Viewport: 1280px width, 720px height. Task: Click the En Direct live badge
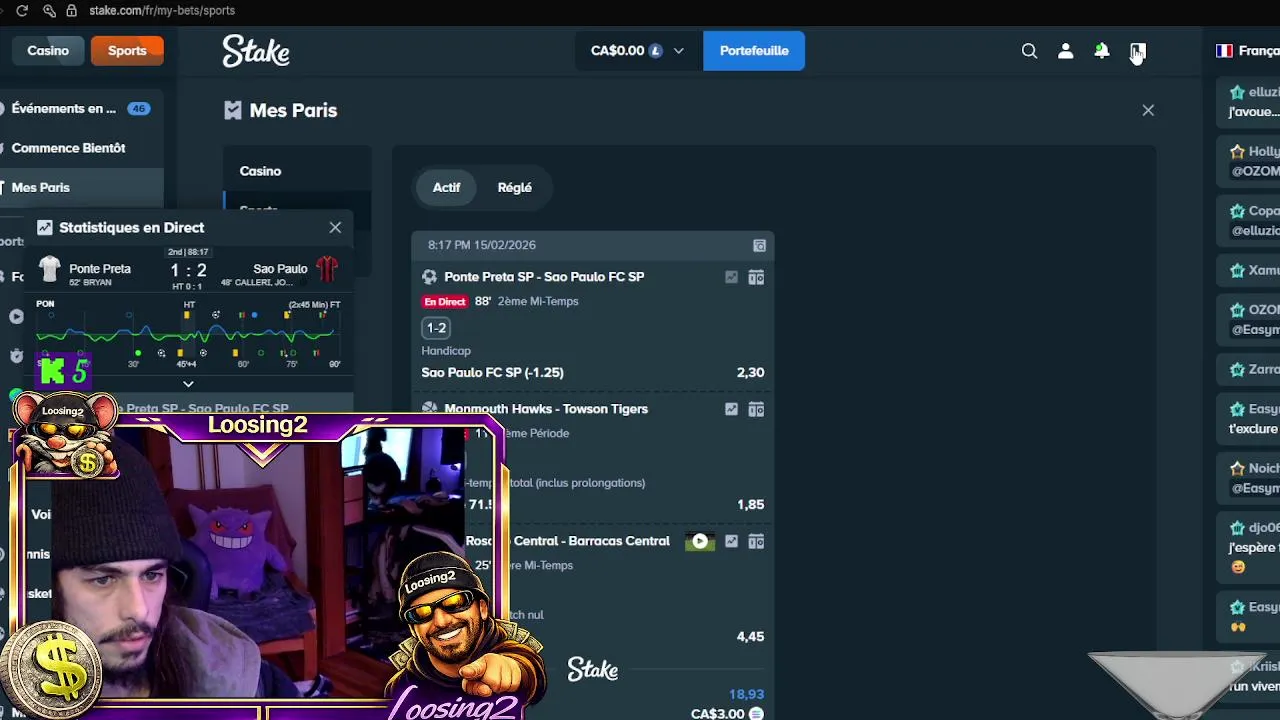[444, 301]
